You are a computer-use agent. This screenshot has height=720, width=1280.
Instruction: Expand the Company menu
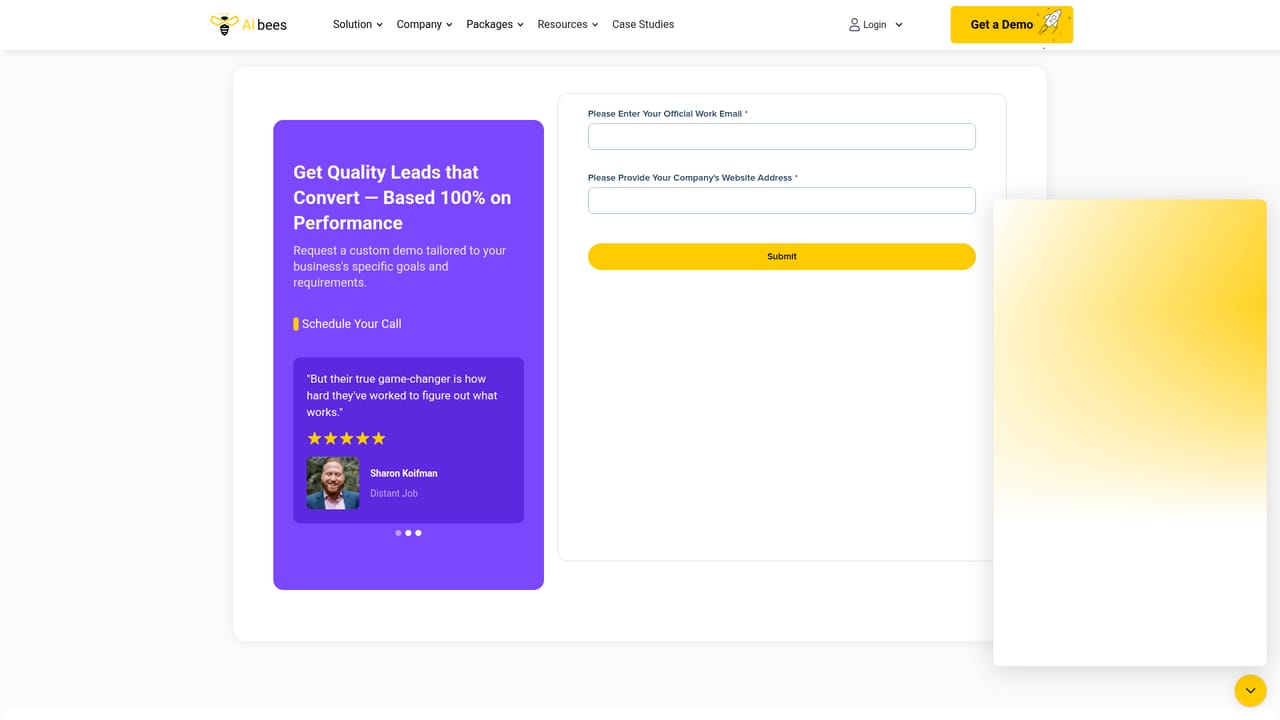424,24
